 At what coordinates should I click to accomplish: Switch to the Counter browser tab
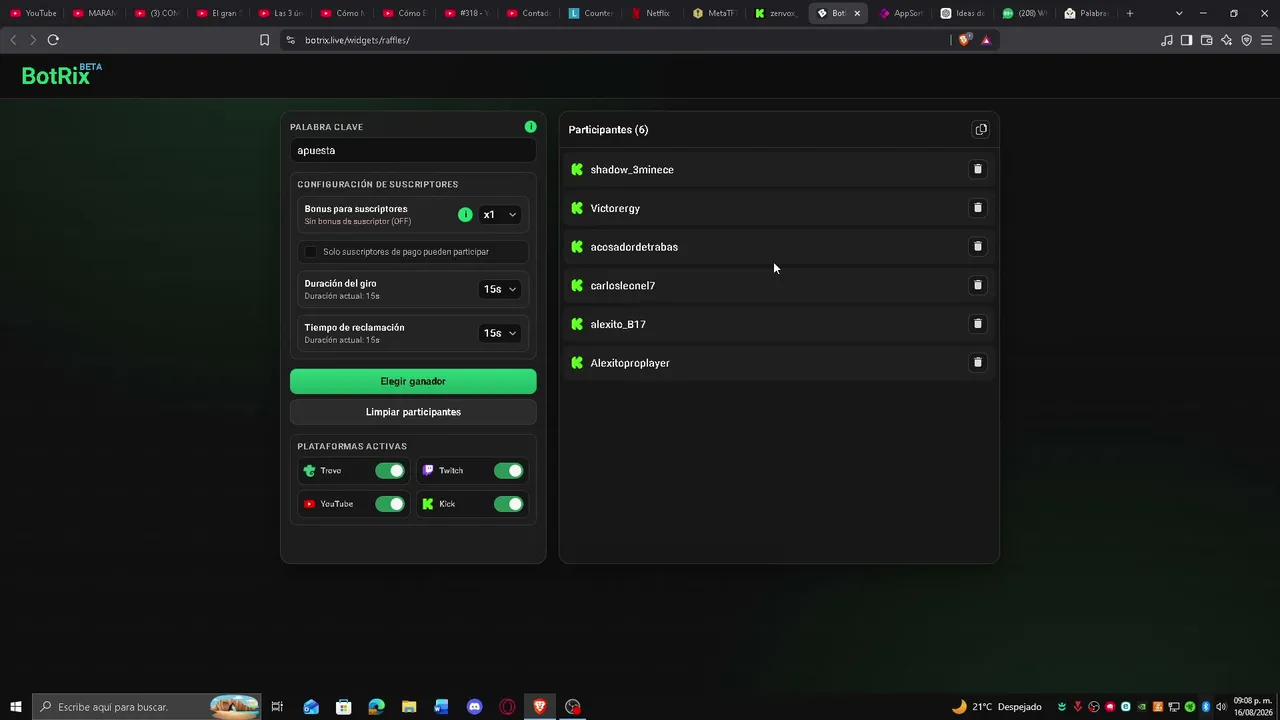pyautogui.click(x=590, y=13)
